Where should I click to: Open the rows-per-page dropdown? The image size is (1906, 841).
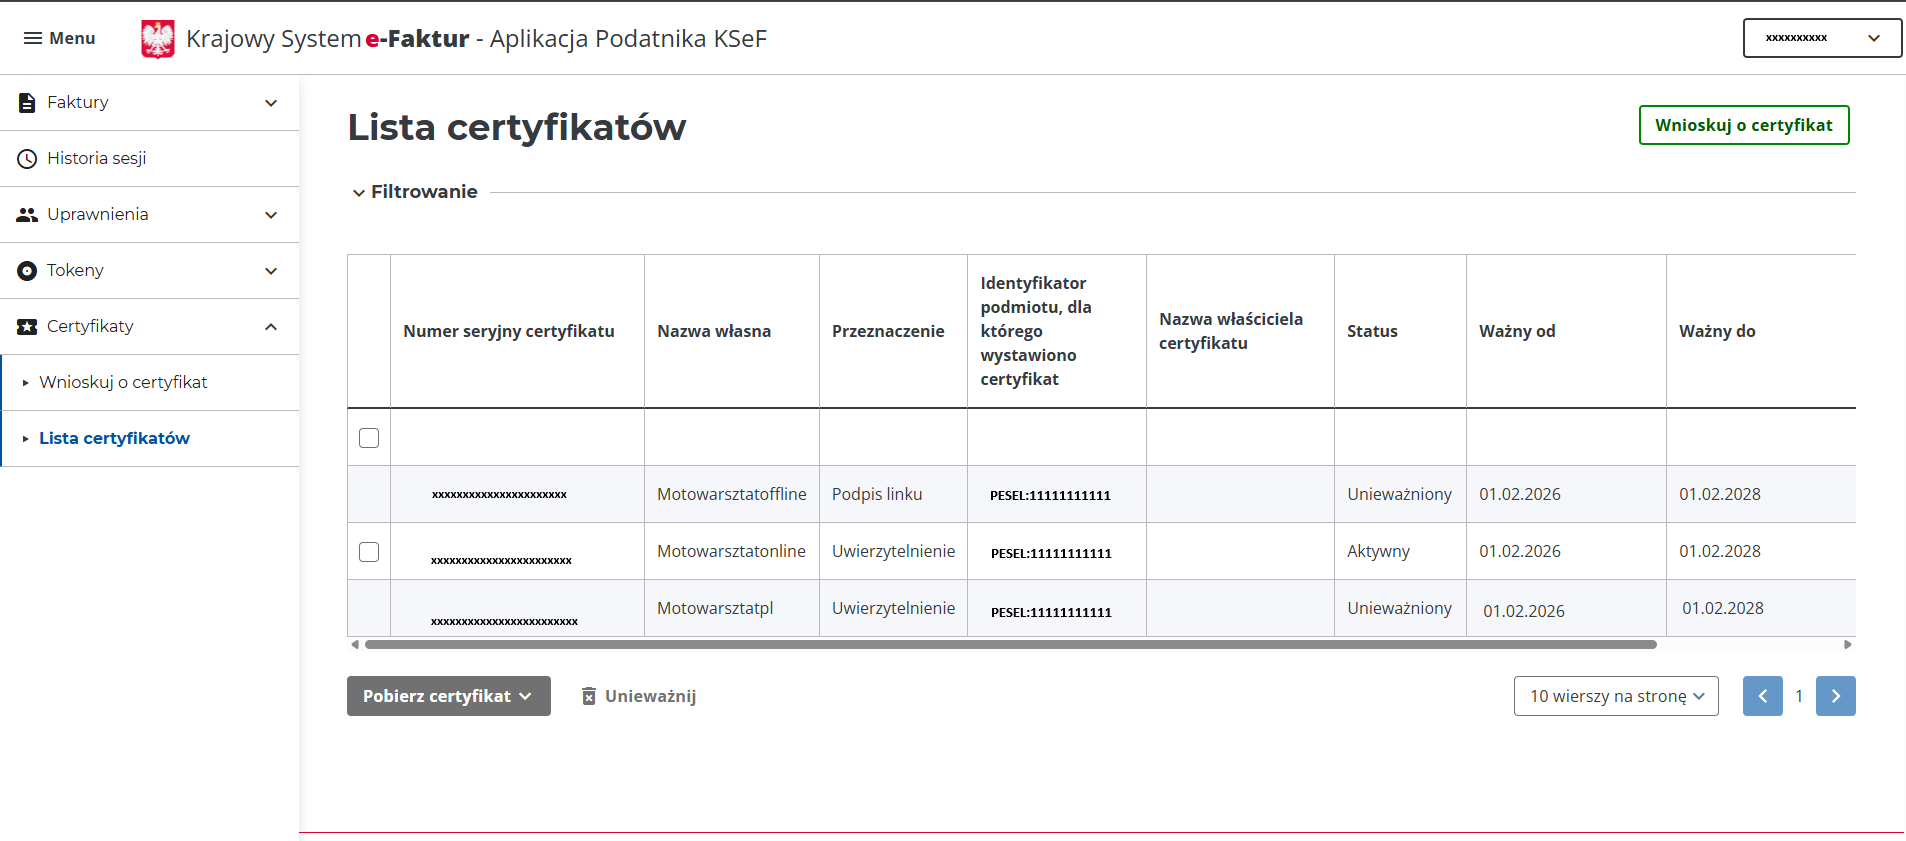coord(1615,696)
